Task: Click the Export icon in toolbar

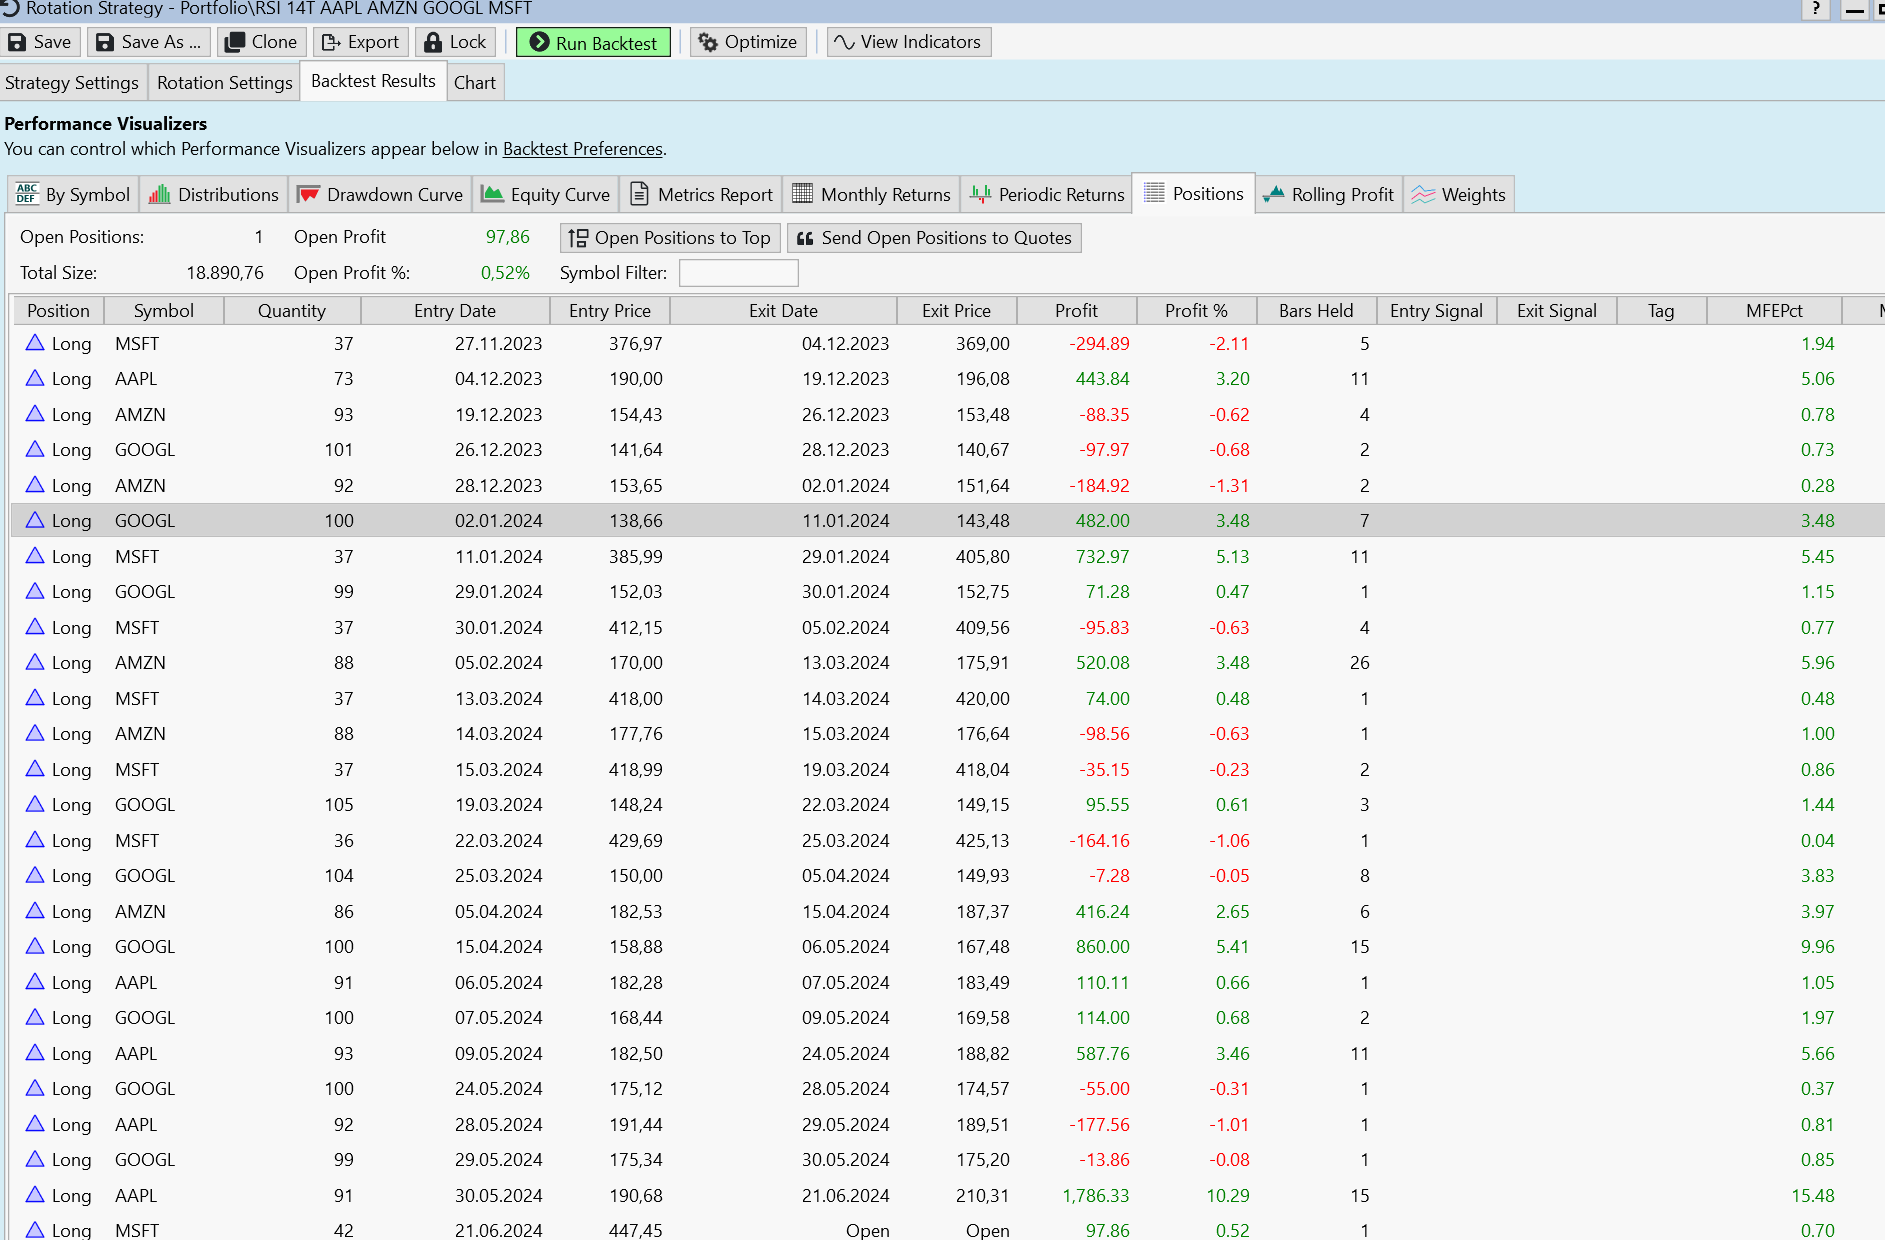Action: pyautogui.click(x=331, y=42)
